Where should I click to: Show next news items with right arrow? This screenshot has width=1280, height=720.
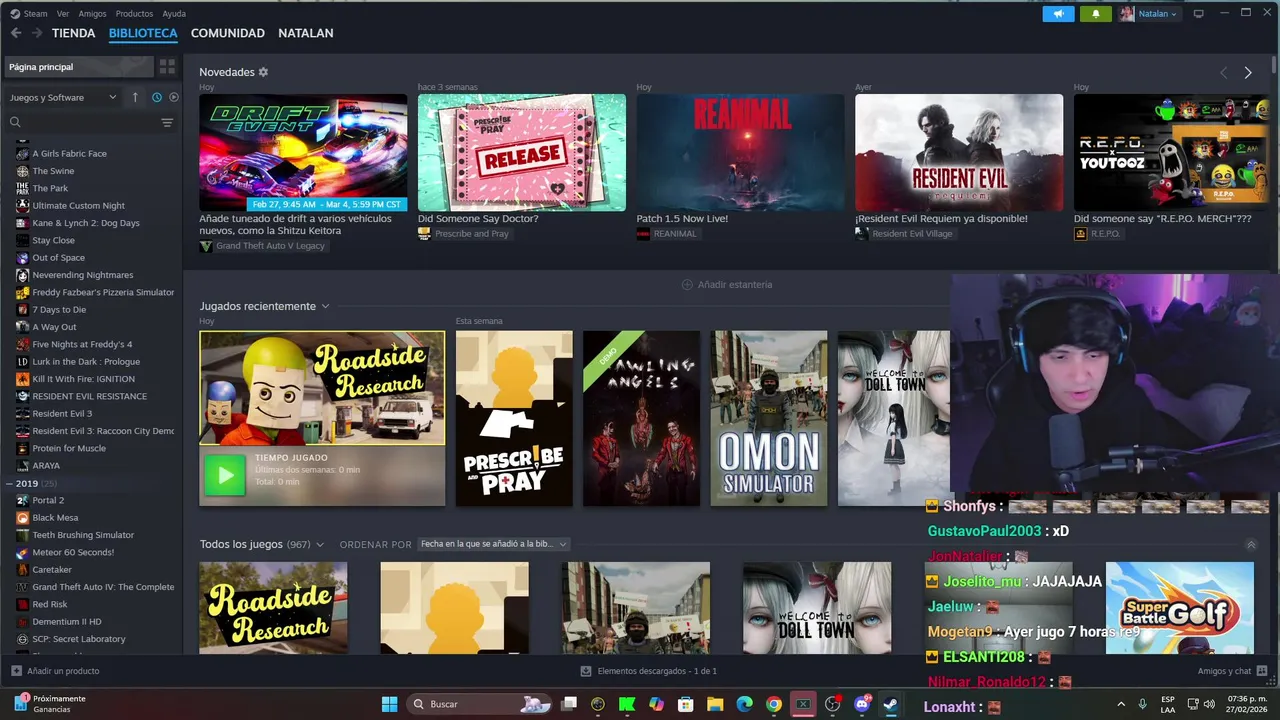coord(1248,72)
